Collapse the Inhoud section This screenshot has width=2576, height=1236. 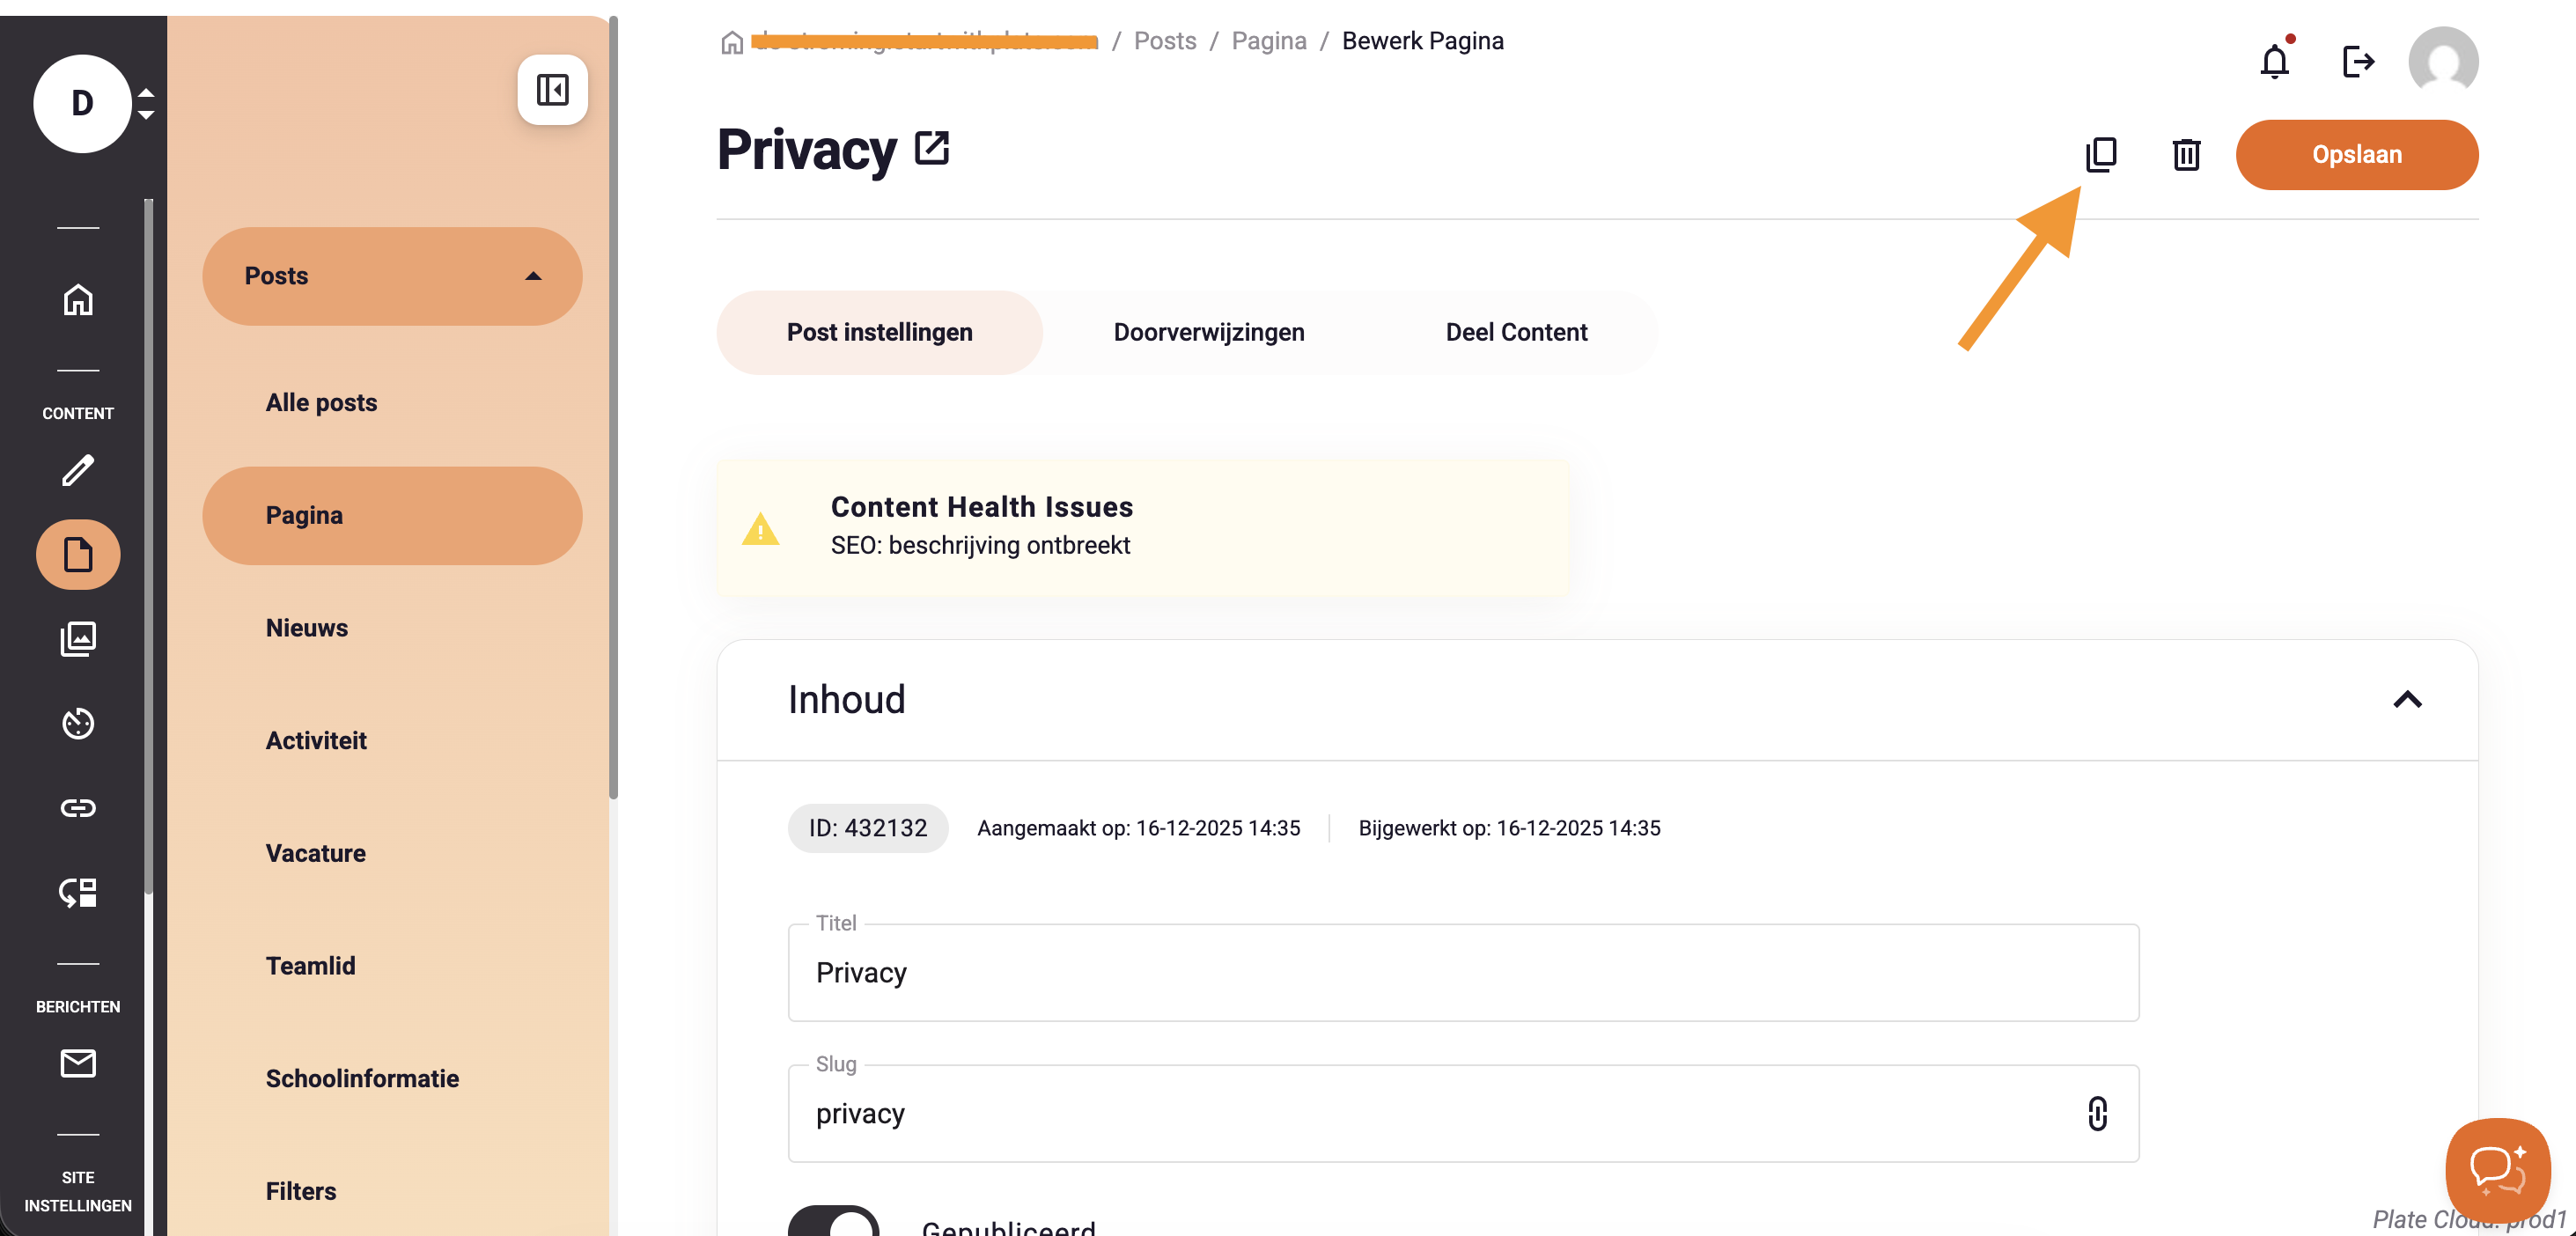[2406, 700]
